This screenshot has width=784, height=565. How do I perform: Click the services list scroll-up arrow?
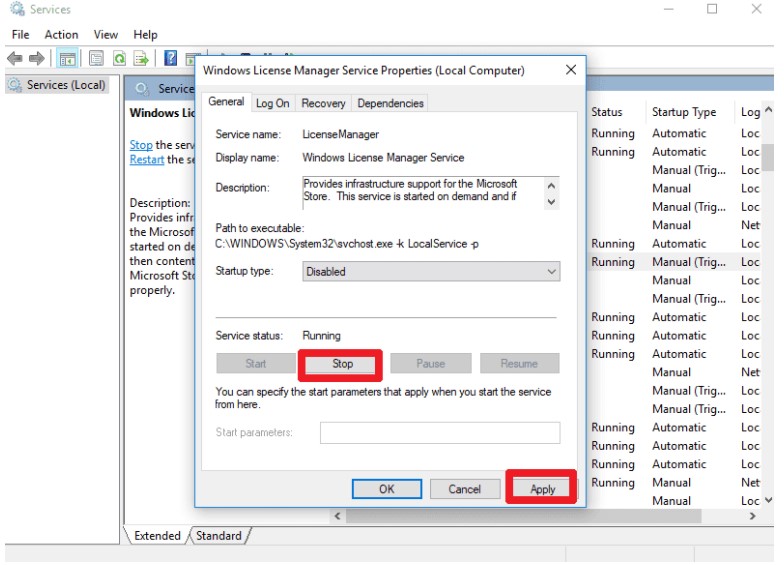[x=768, y=109]
